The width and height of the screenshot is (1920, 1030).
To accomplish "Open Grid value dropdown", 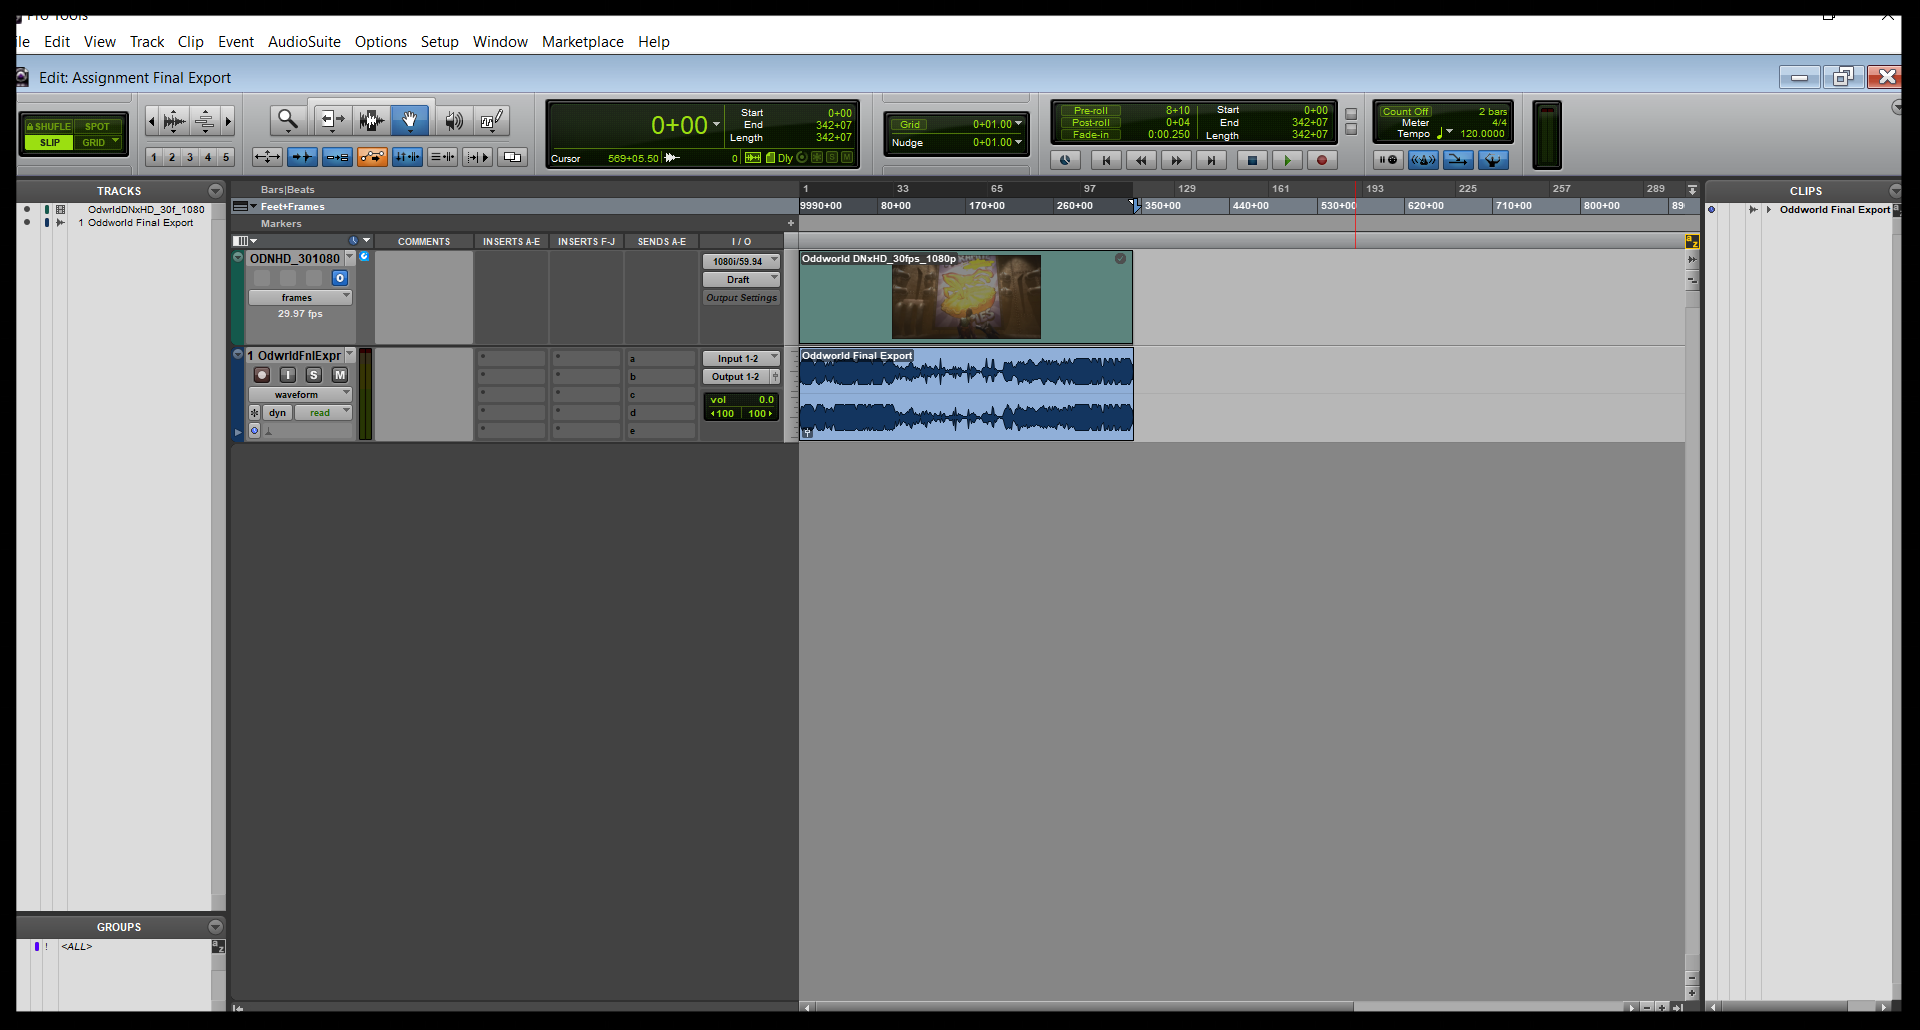I will coord(1018,124).
